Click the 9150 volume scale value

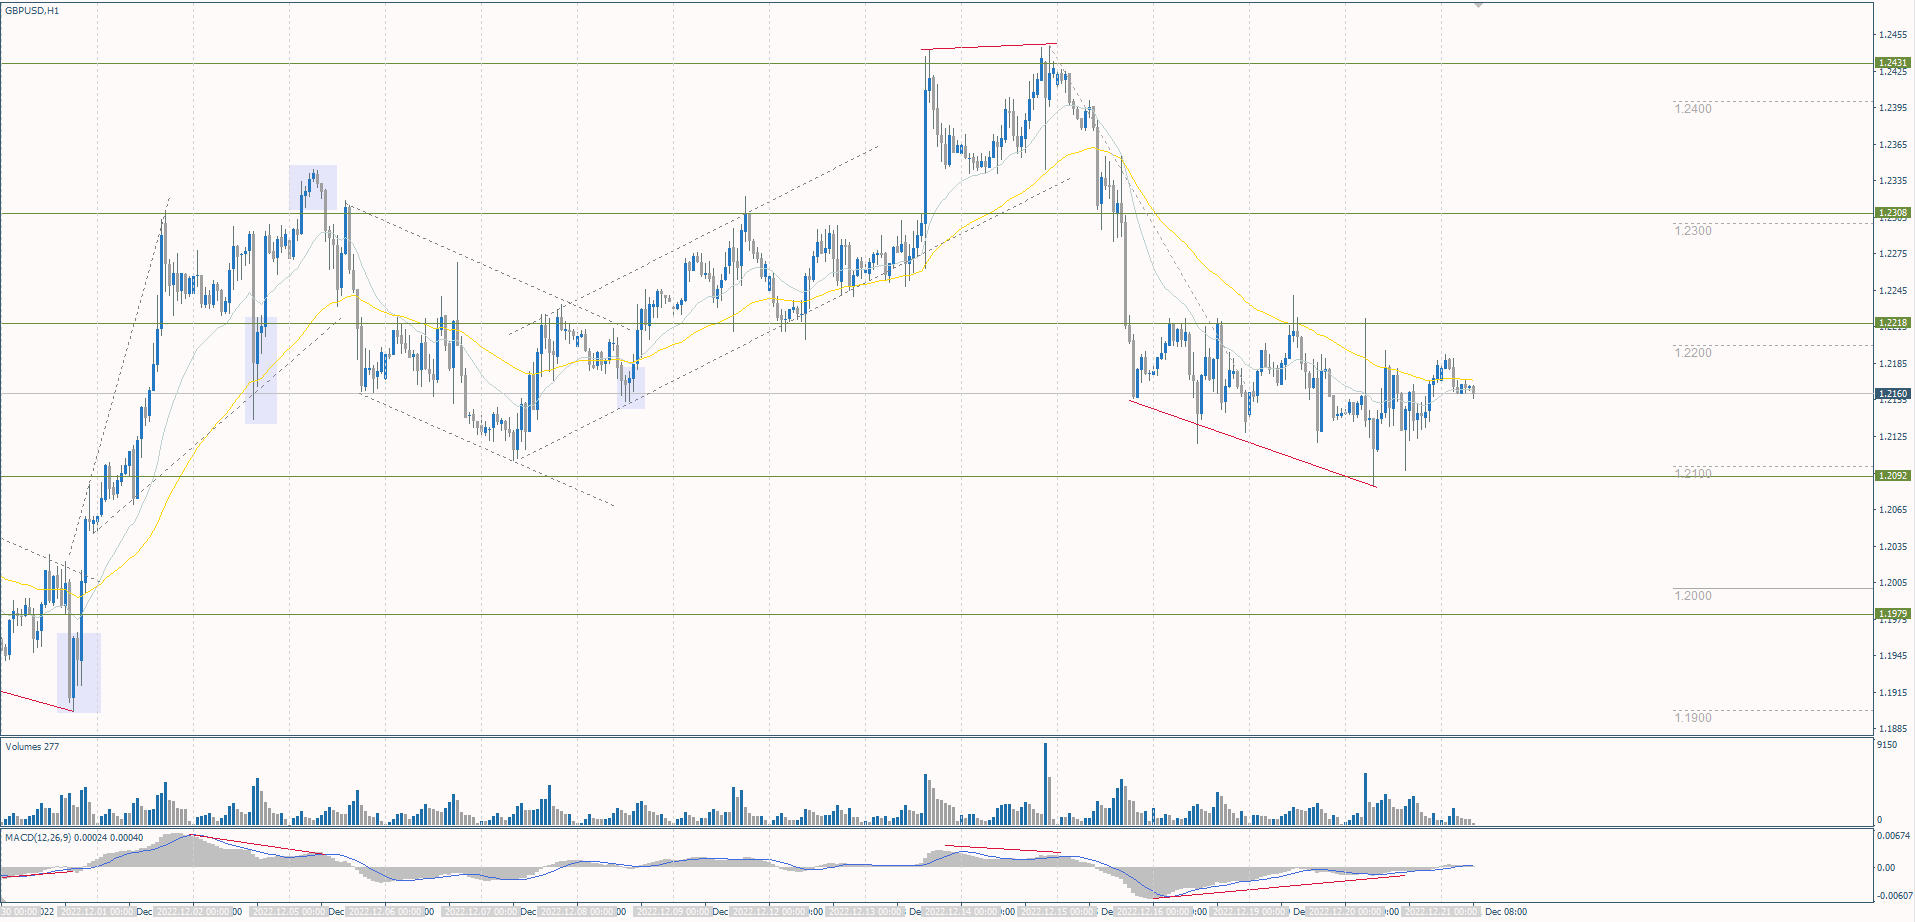[x=1887, y=746]
